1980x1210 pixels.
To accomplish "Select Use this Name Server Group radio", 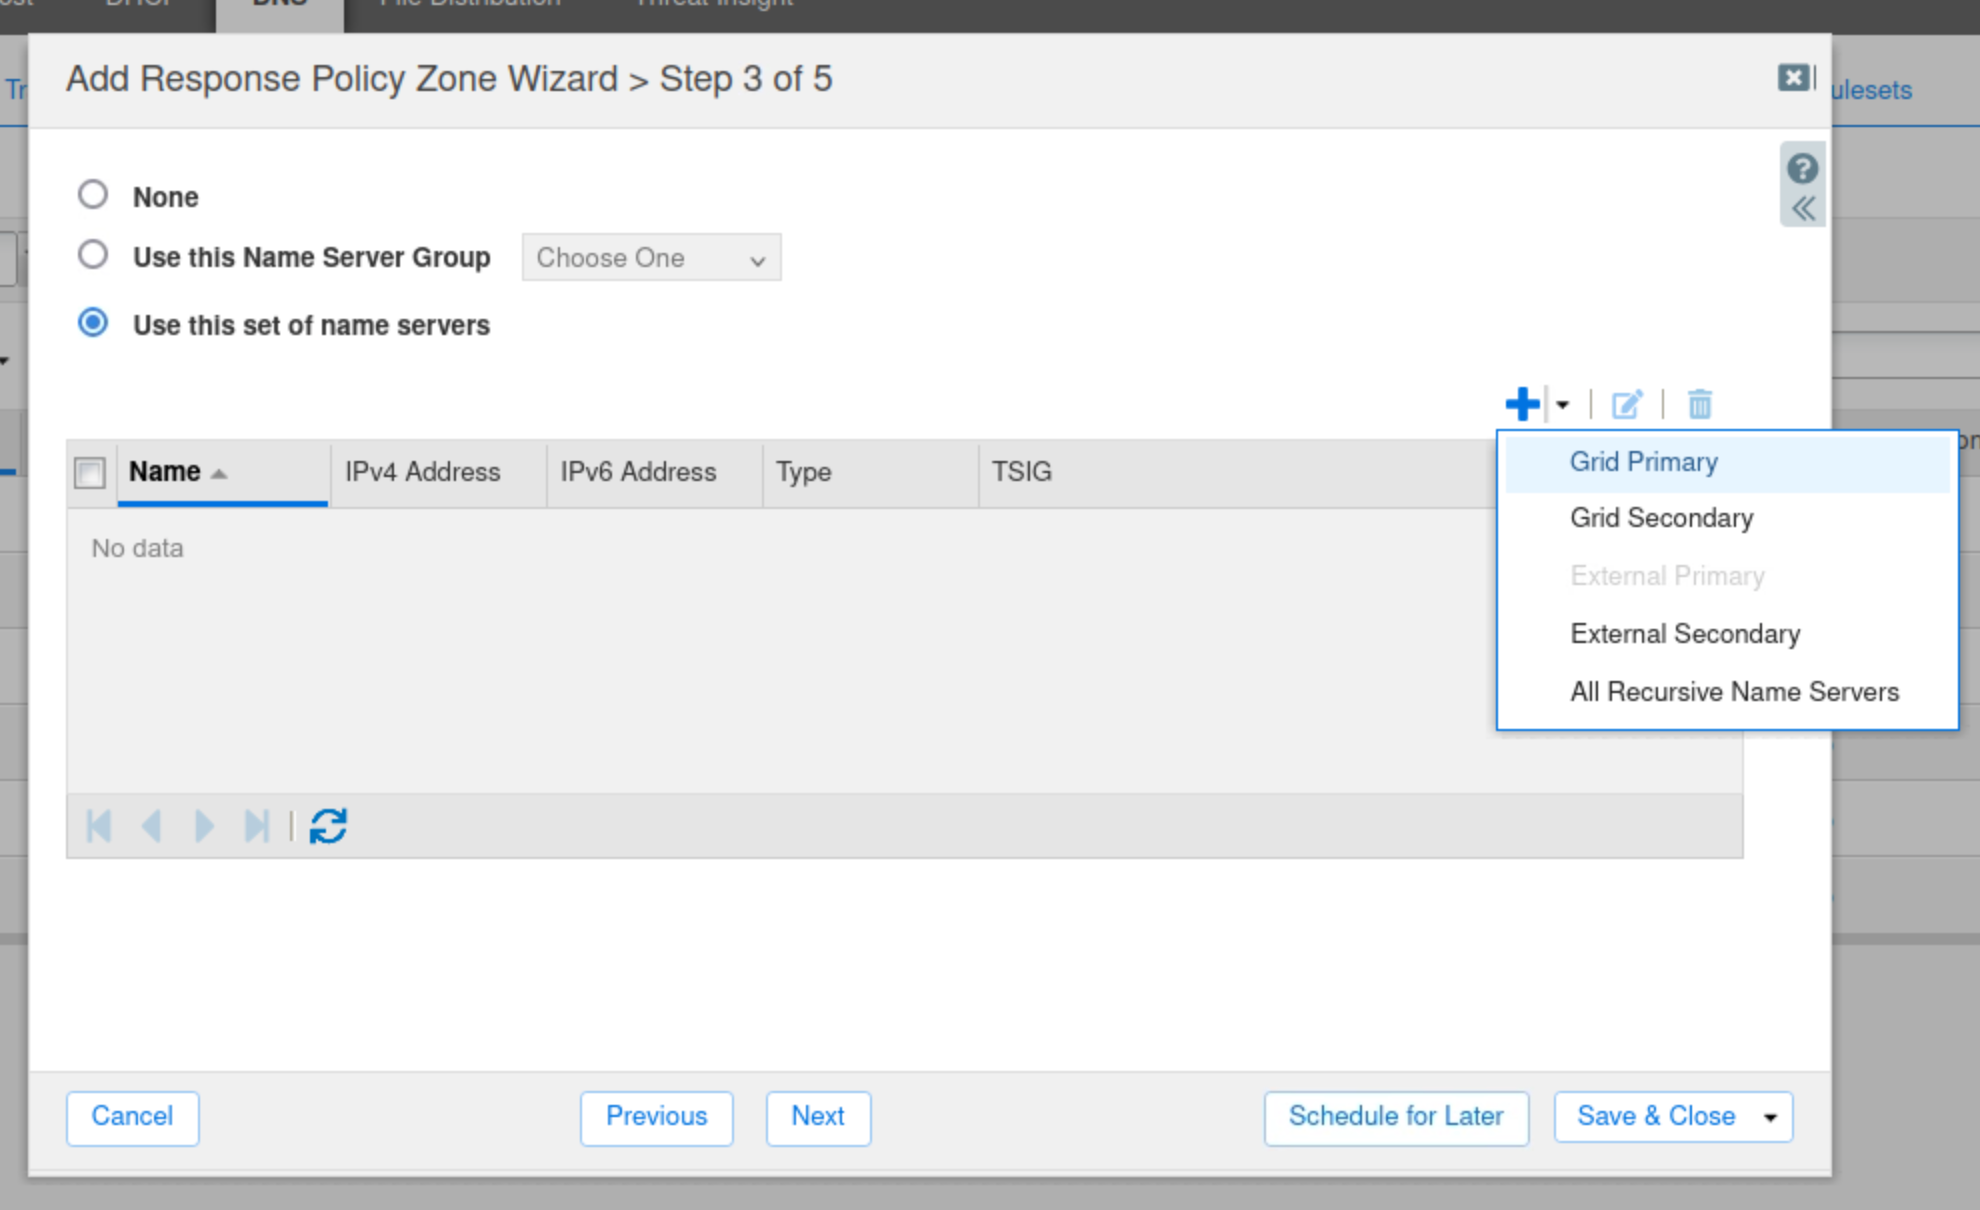I will pos(93,255).
